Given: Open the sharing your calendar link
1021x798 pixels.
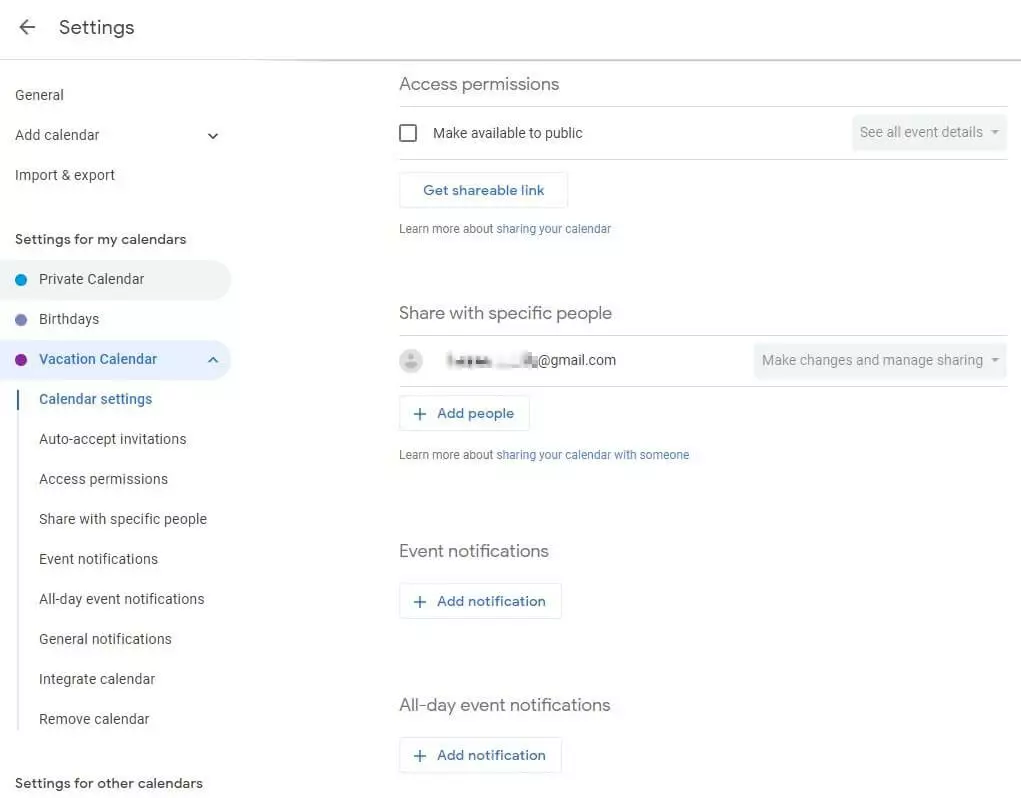Looking at the screenshot, I should 553,229.
